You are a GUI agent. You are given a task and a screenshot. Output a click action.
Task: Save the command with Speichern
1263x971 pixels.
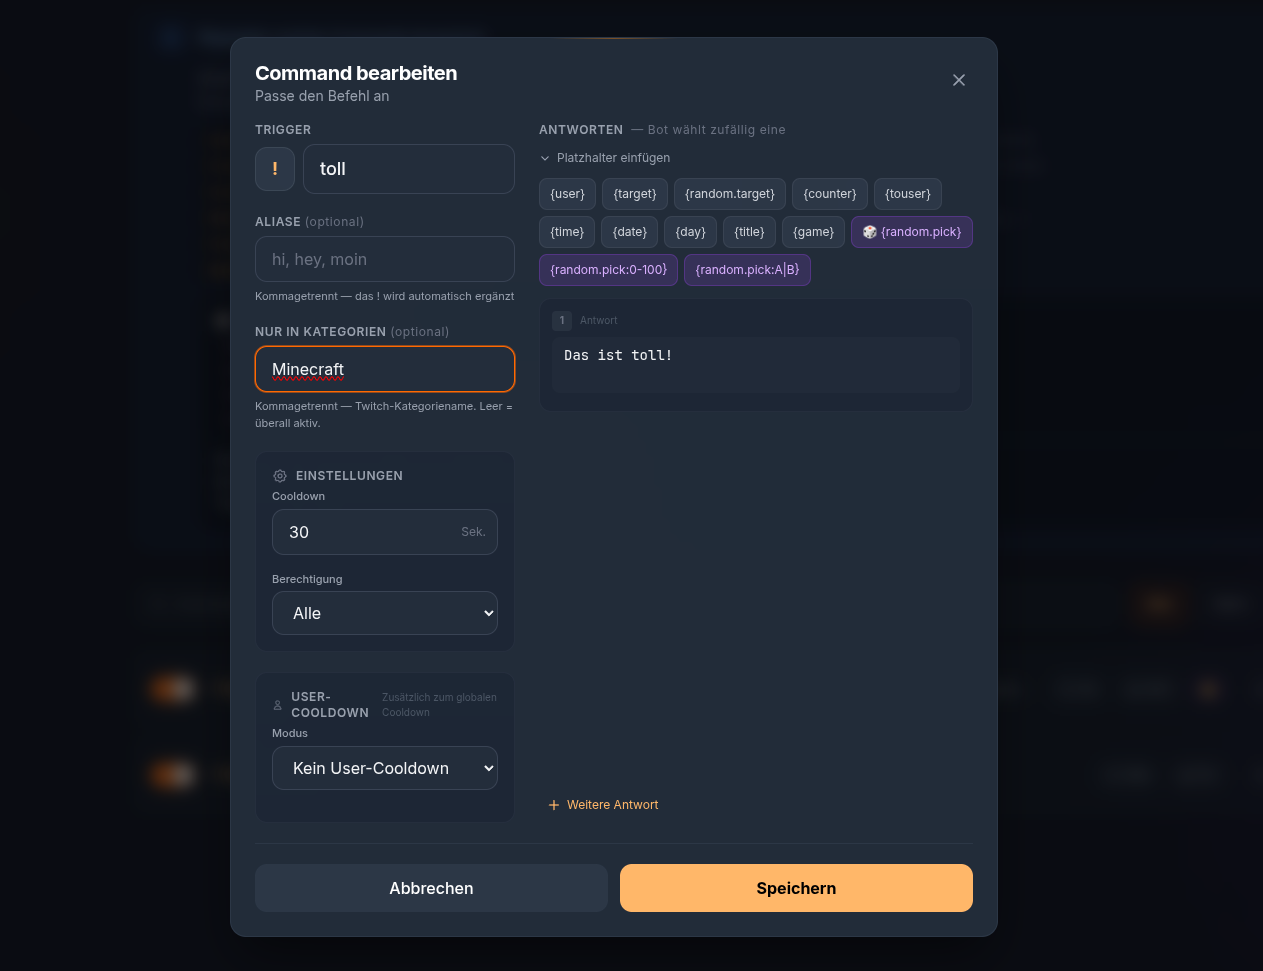(x=796, y=888)
